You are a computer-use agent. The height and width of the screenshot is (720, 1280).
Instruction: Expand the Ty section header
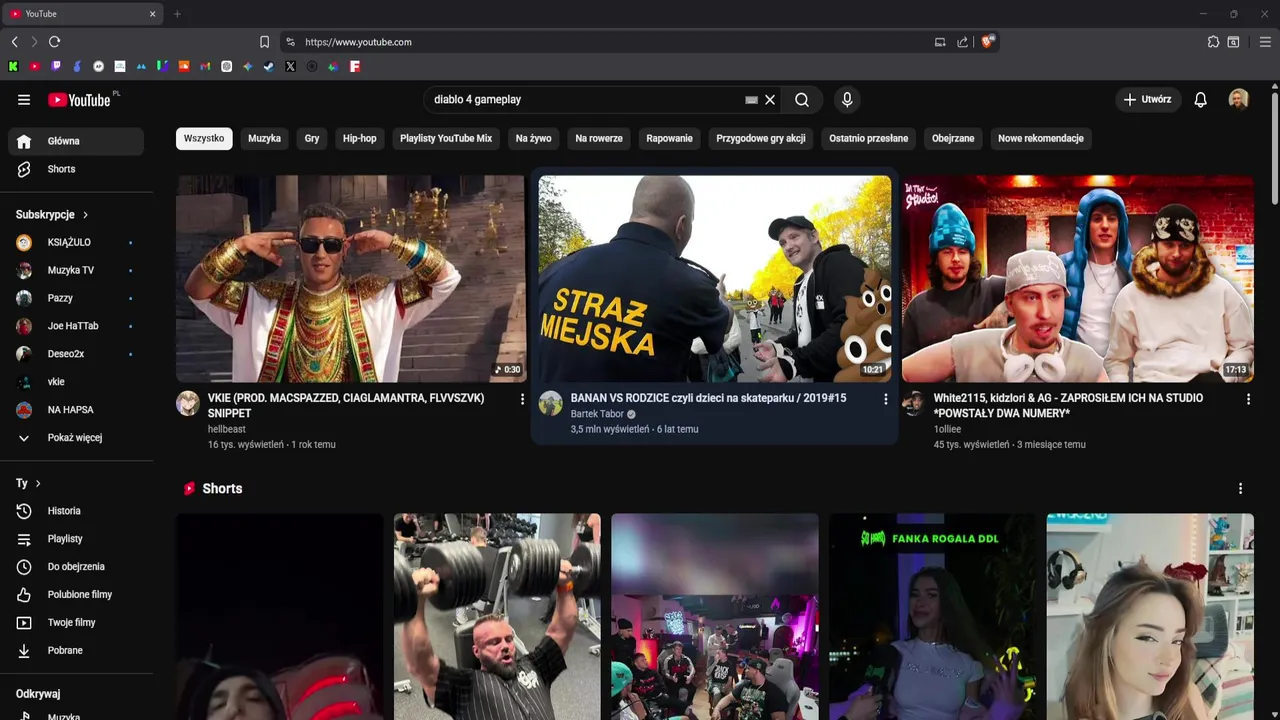(28, 483)
